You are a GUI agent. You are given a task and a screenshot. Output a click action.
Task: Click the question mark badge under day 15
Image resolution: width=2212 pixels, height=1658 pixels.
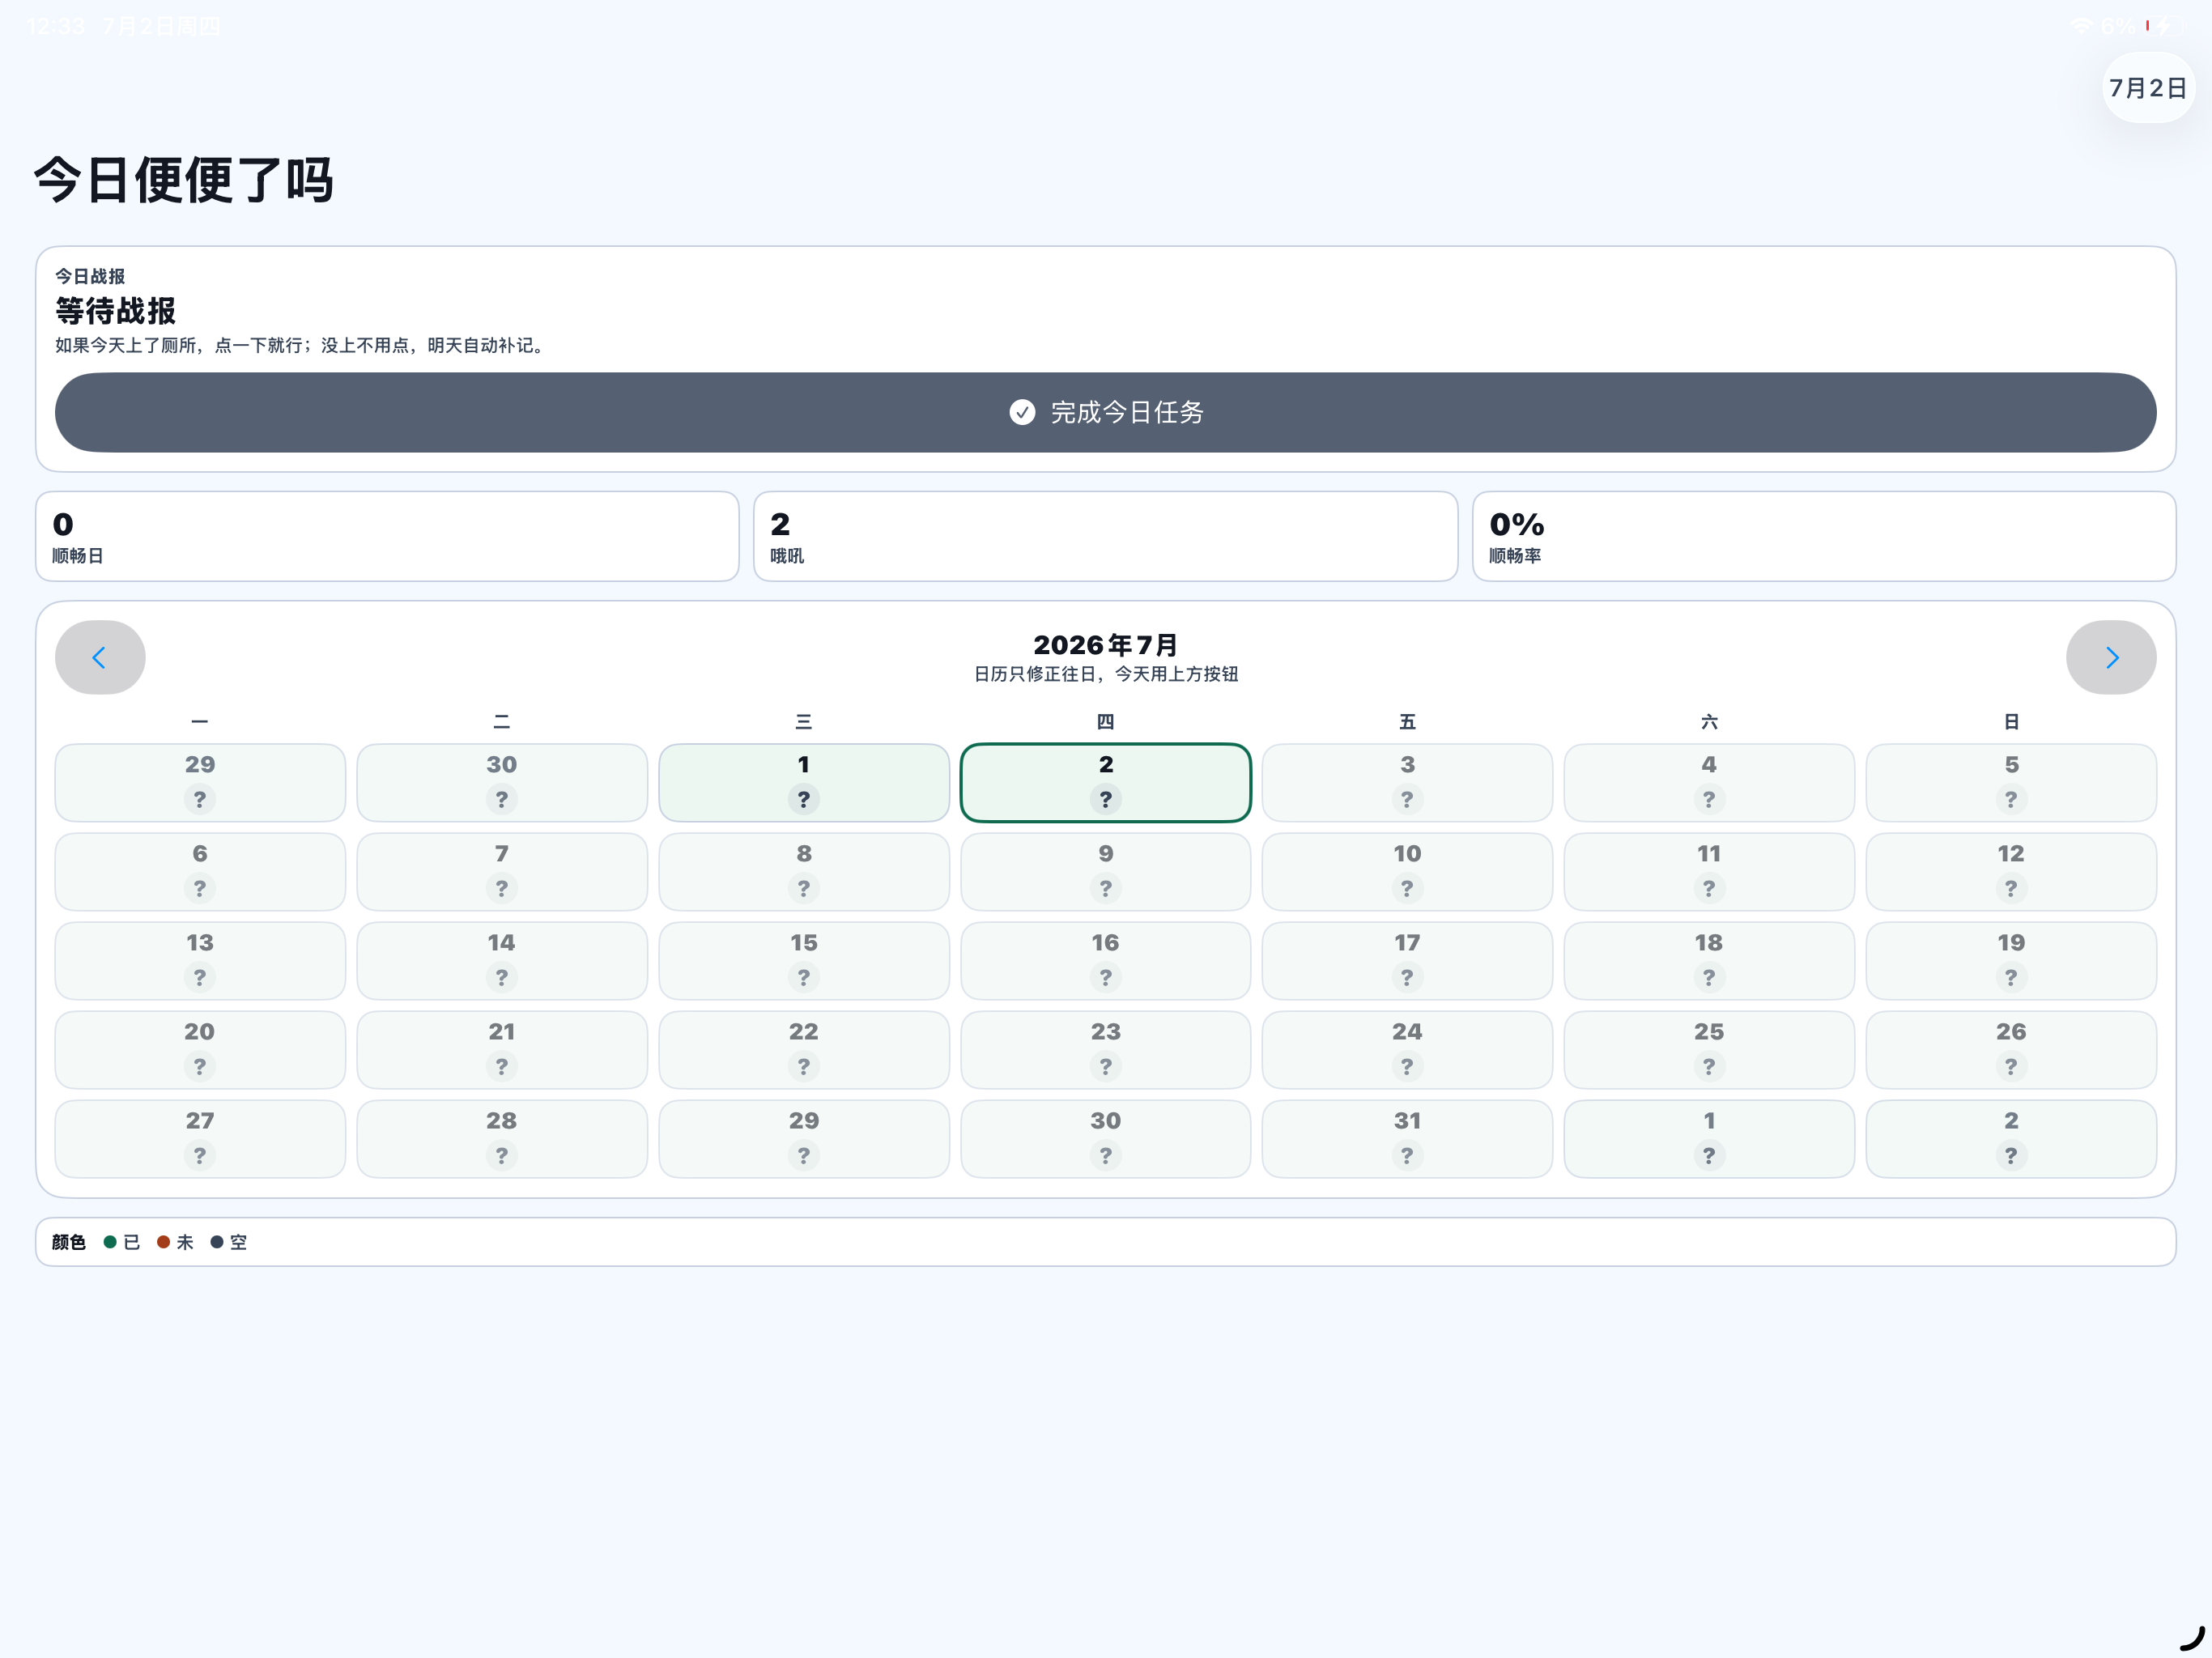tap(804, 977)
